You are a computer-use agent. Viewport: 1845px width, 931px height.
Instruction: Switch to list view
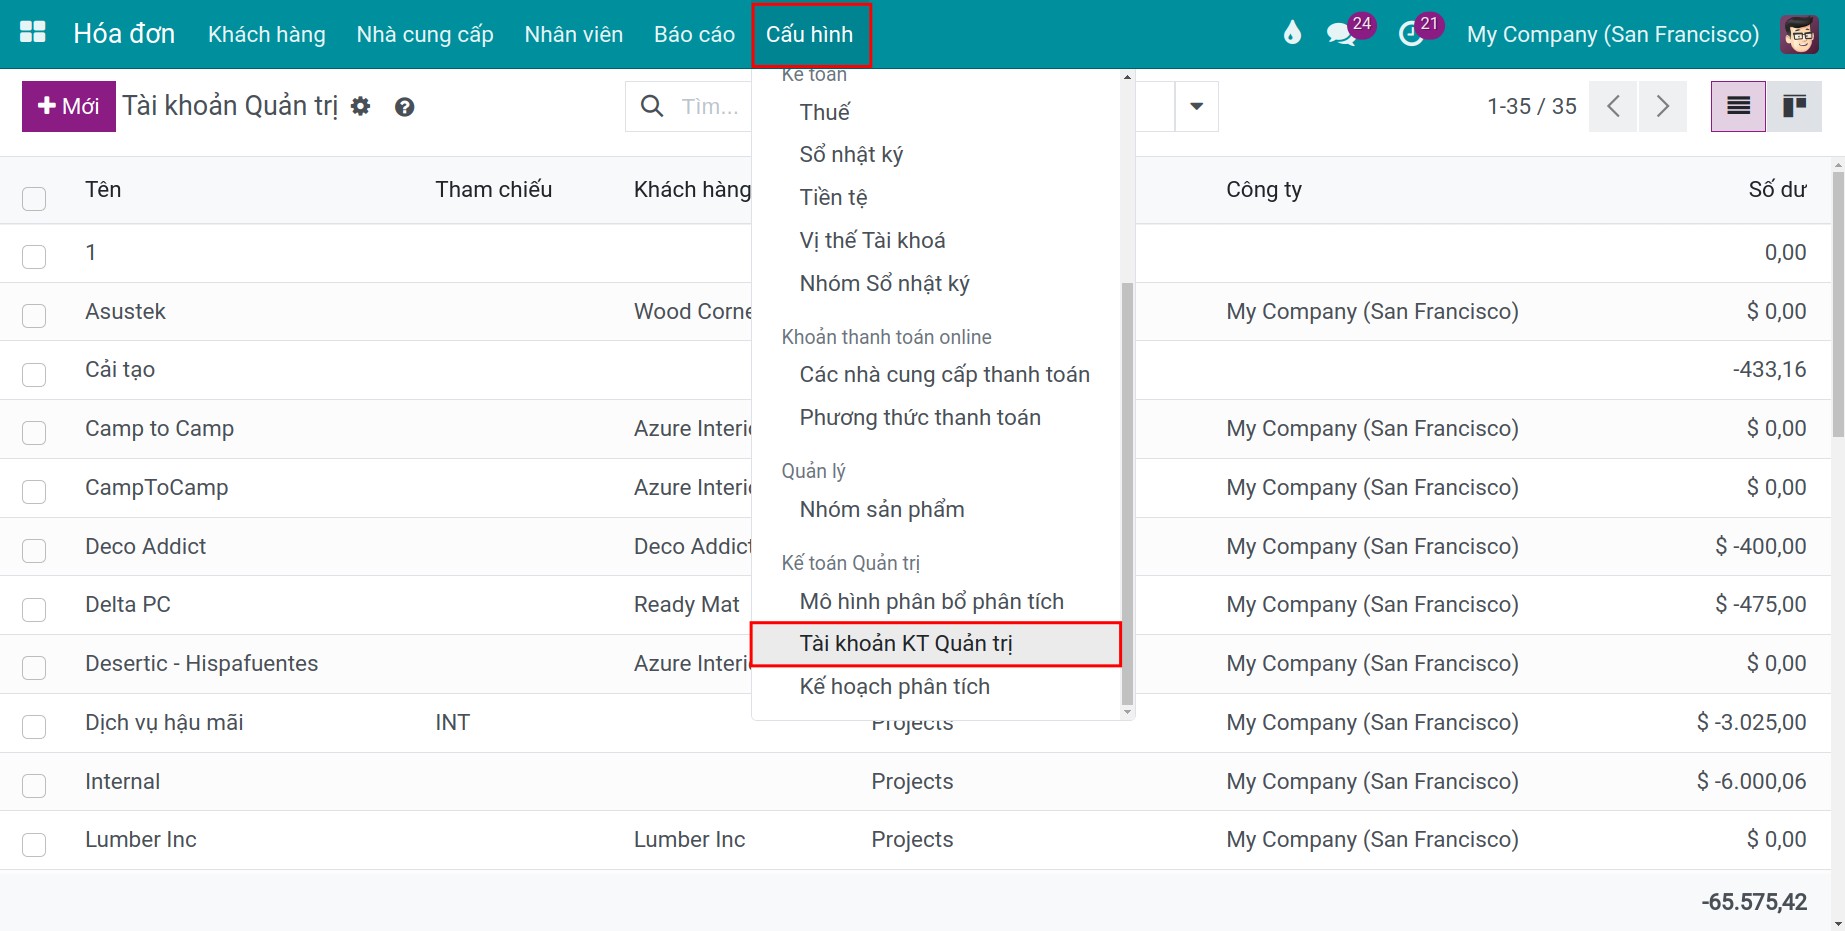tap(1738, 106)
